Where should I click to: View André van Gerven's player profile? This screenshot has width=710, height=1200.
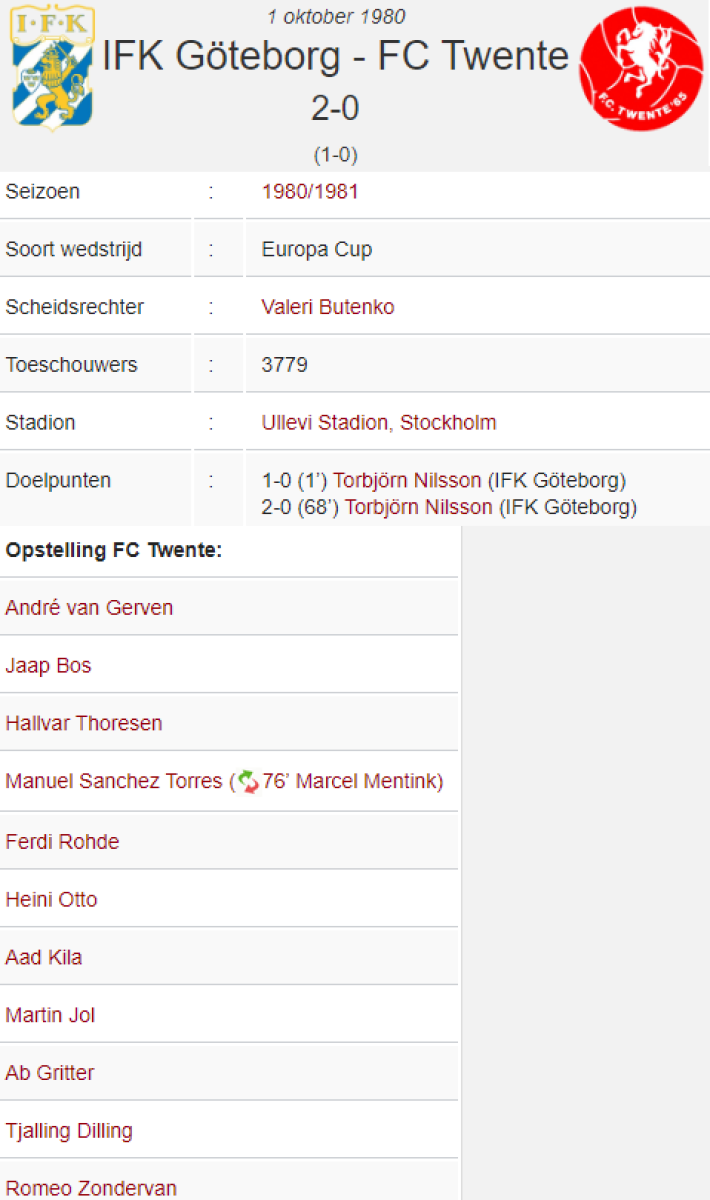[x=89, y=607]
